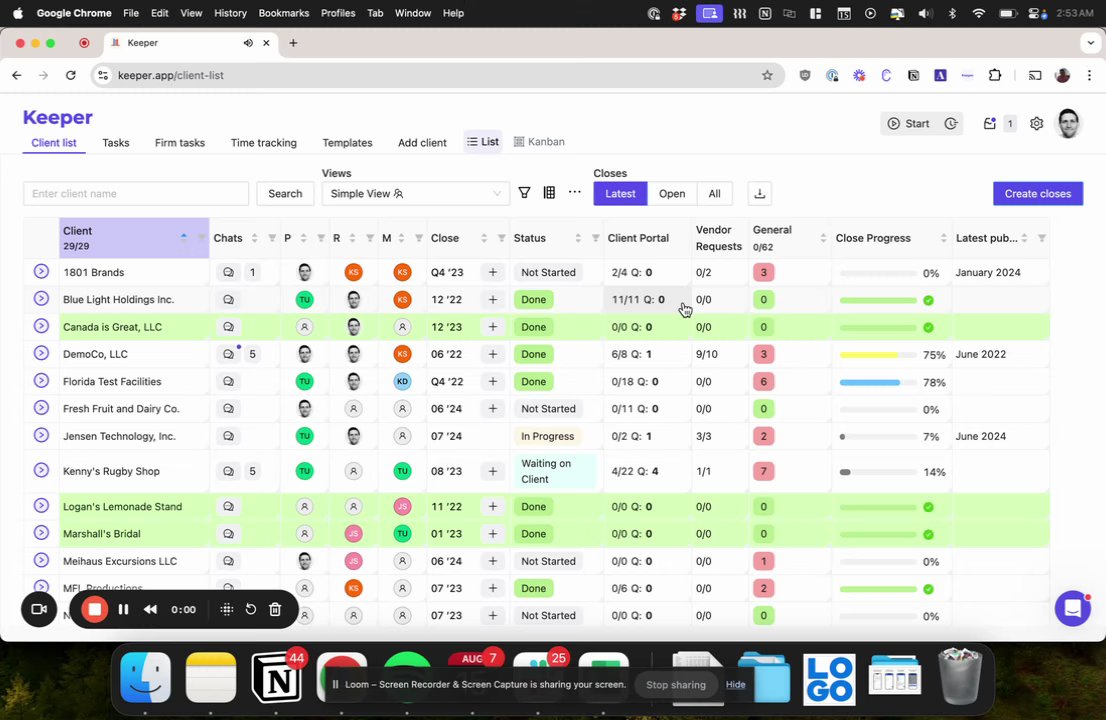Switch to Kanban view
Screen dimensions: 1106x720
coord(540,142)
